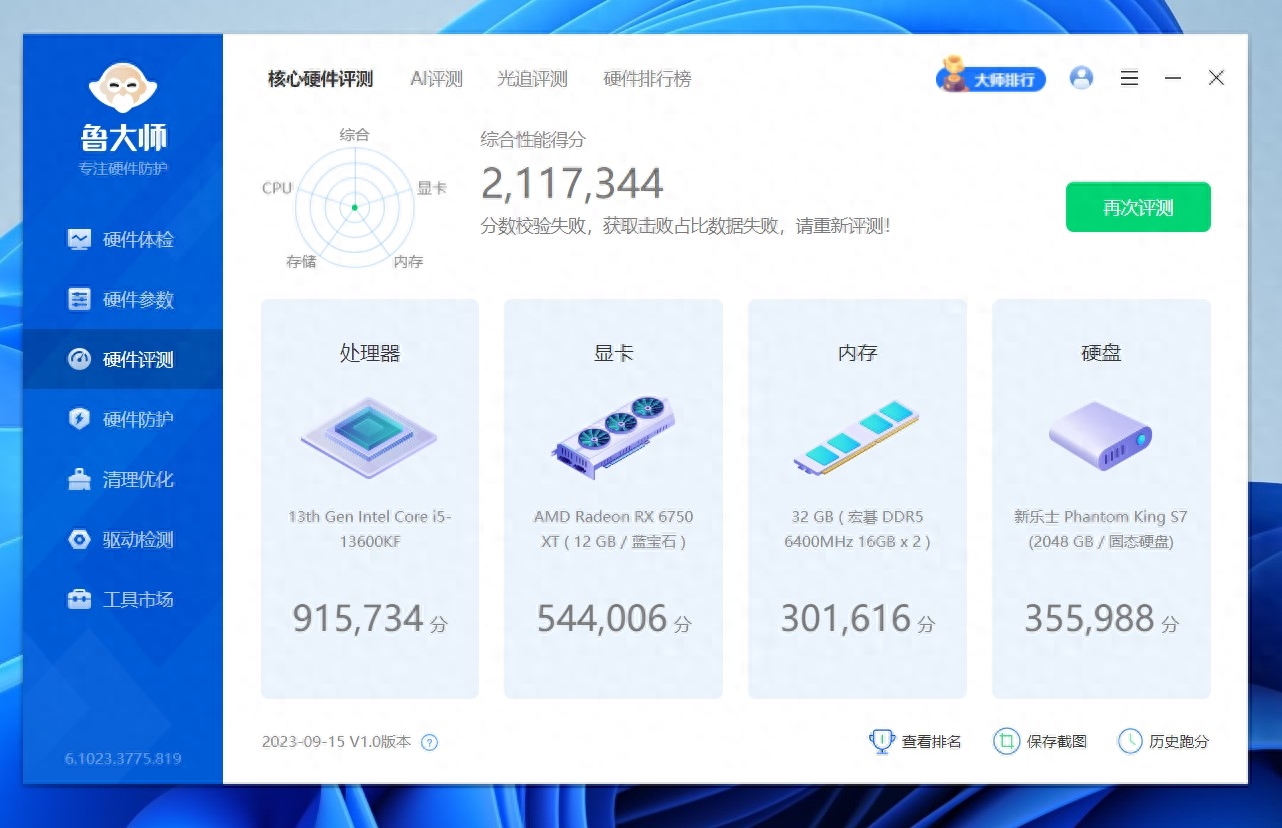Switch to 硬件排行榜 tab
The height and width of the screenshot is (828, 1282).
[x=647, y=79]
